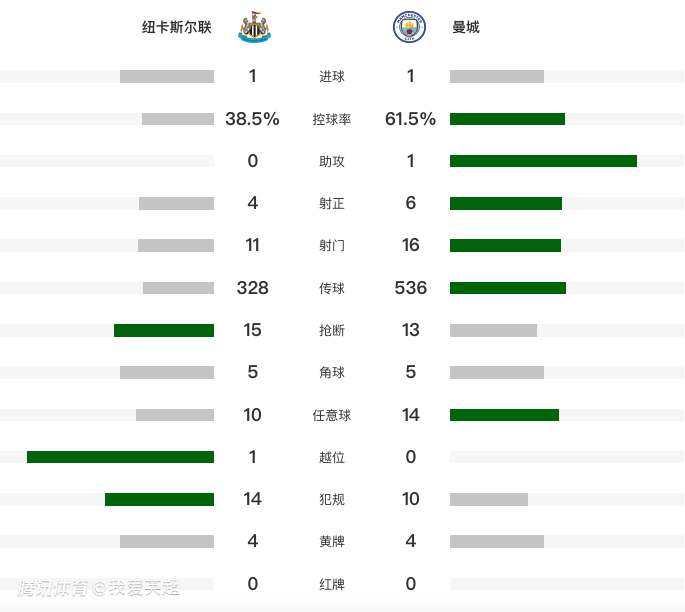
Task: Click the 任意球 stat label
Action: click(332, 415)
